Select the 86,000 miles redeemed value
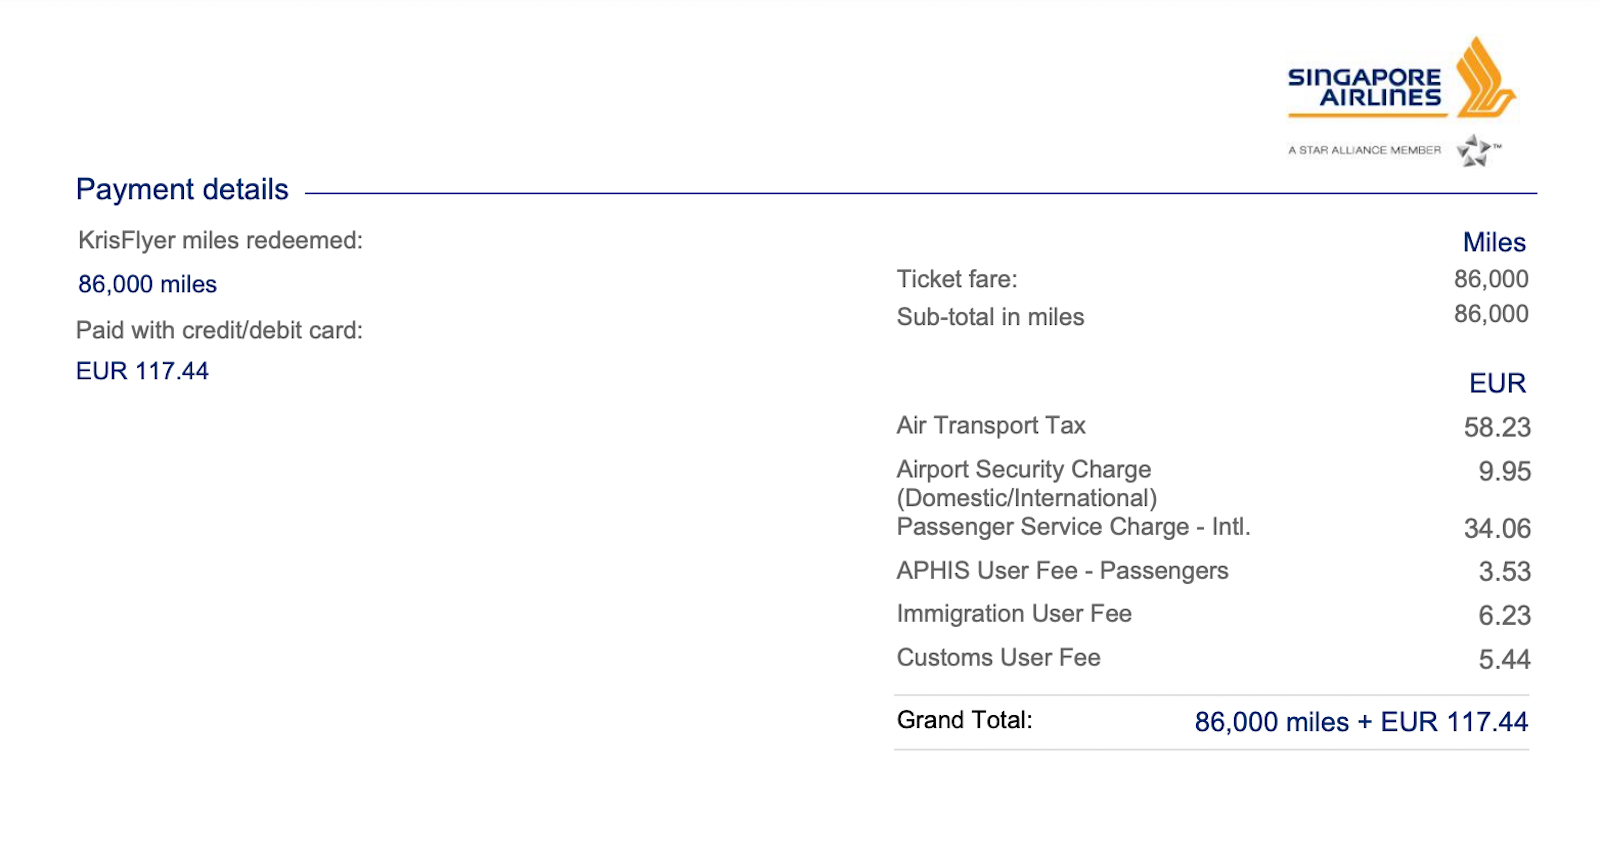 [x=147, y=285]
